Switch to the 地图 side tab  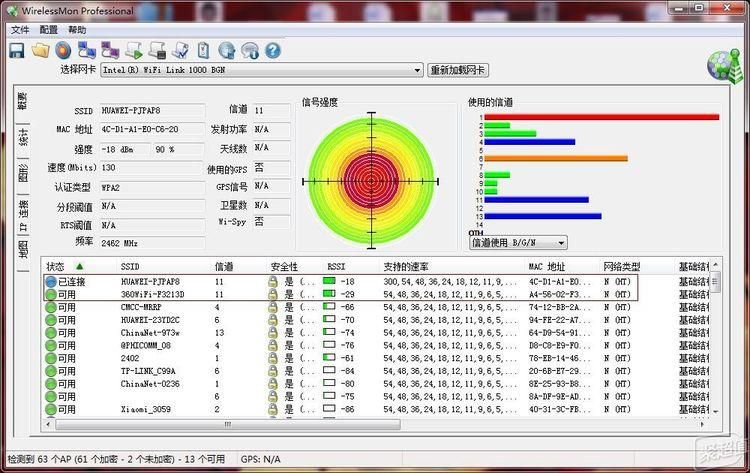click(22, 250)
